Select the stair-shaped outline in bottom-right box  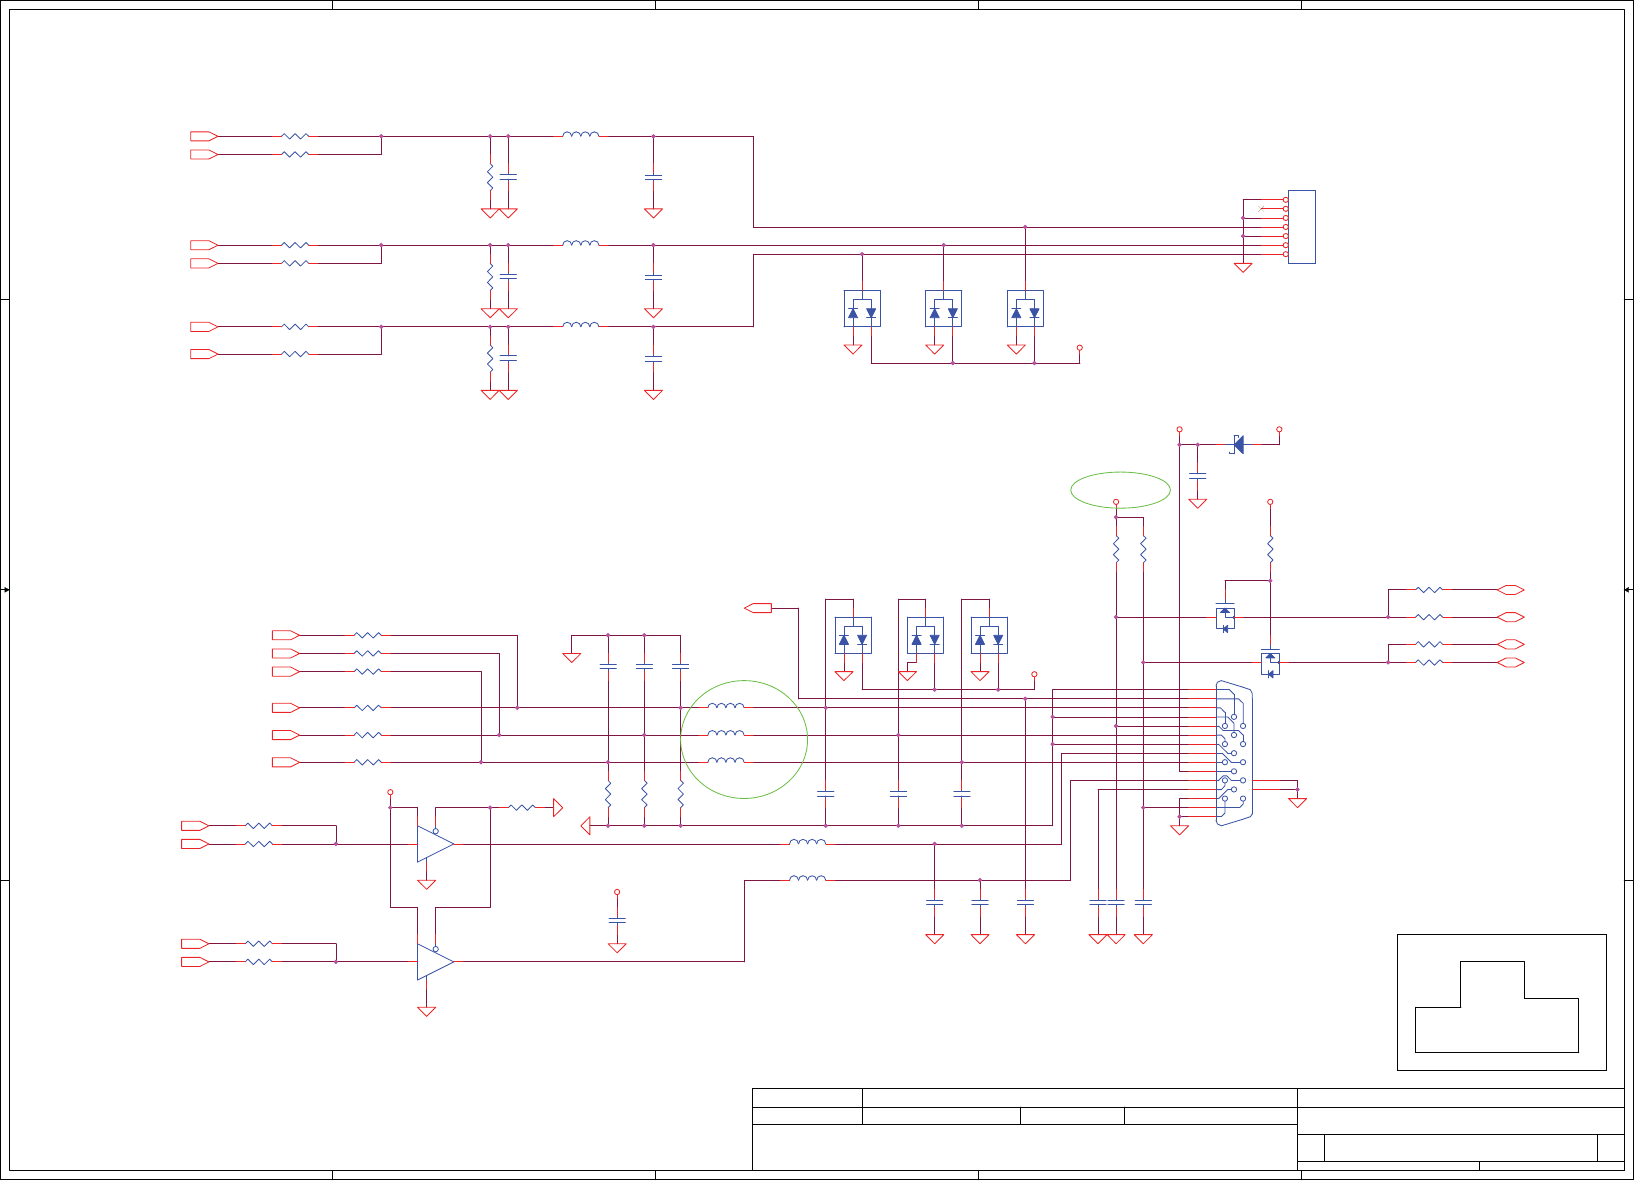(x=1497, y=1007)
